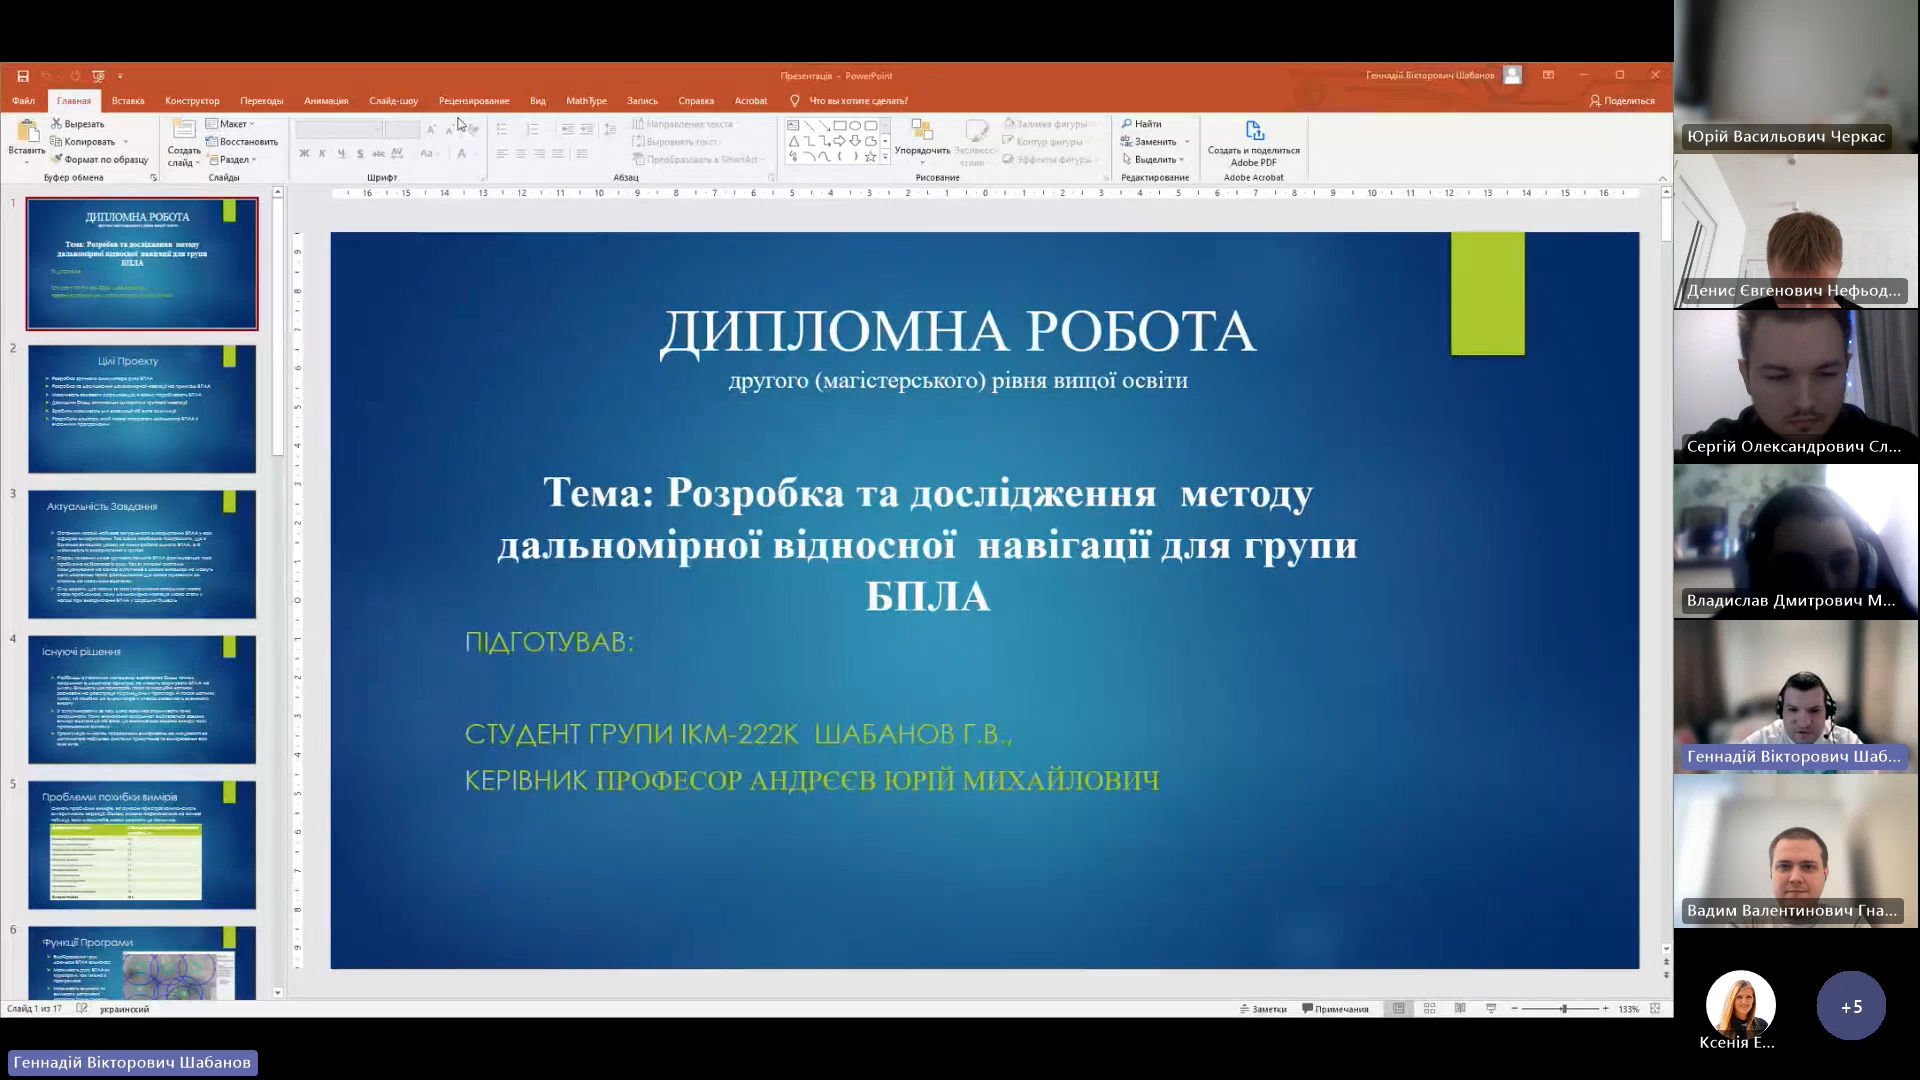1920x1080 pixels.
Task: Open the Insert (Вставка) ribbon tab
Action: (128, 101)
